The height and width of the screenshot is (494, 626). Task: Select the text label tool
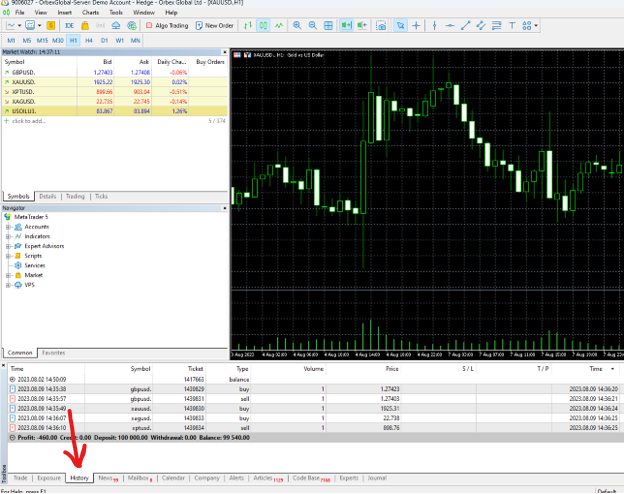[512, 26]
